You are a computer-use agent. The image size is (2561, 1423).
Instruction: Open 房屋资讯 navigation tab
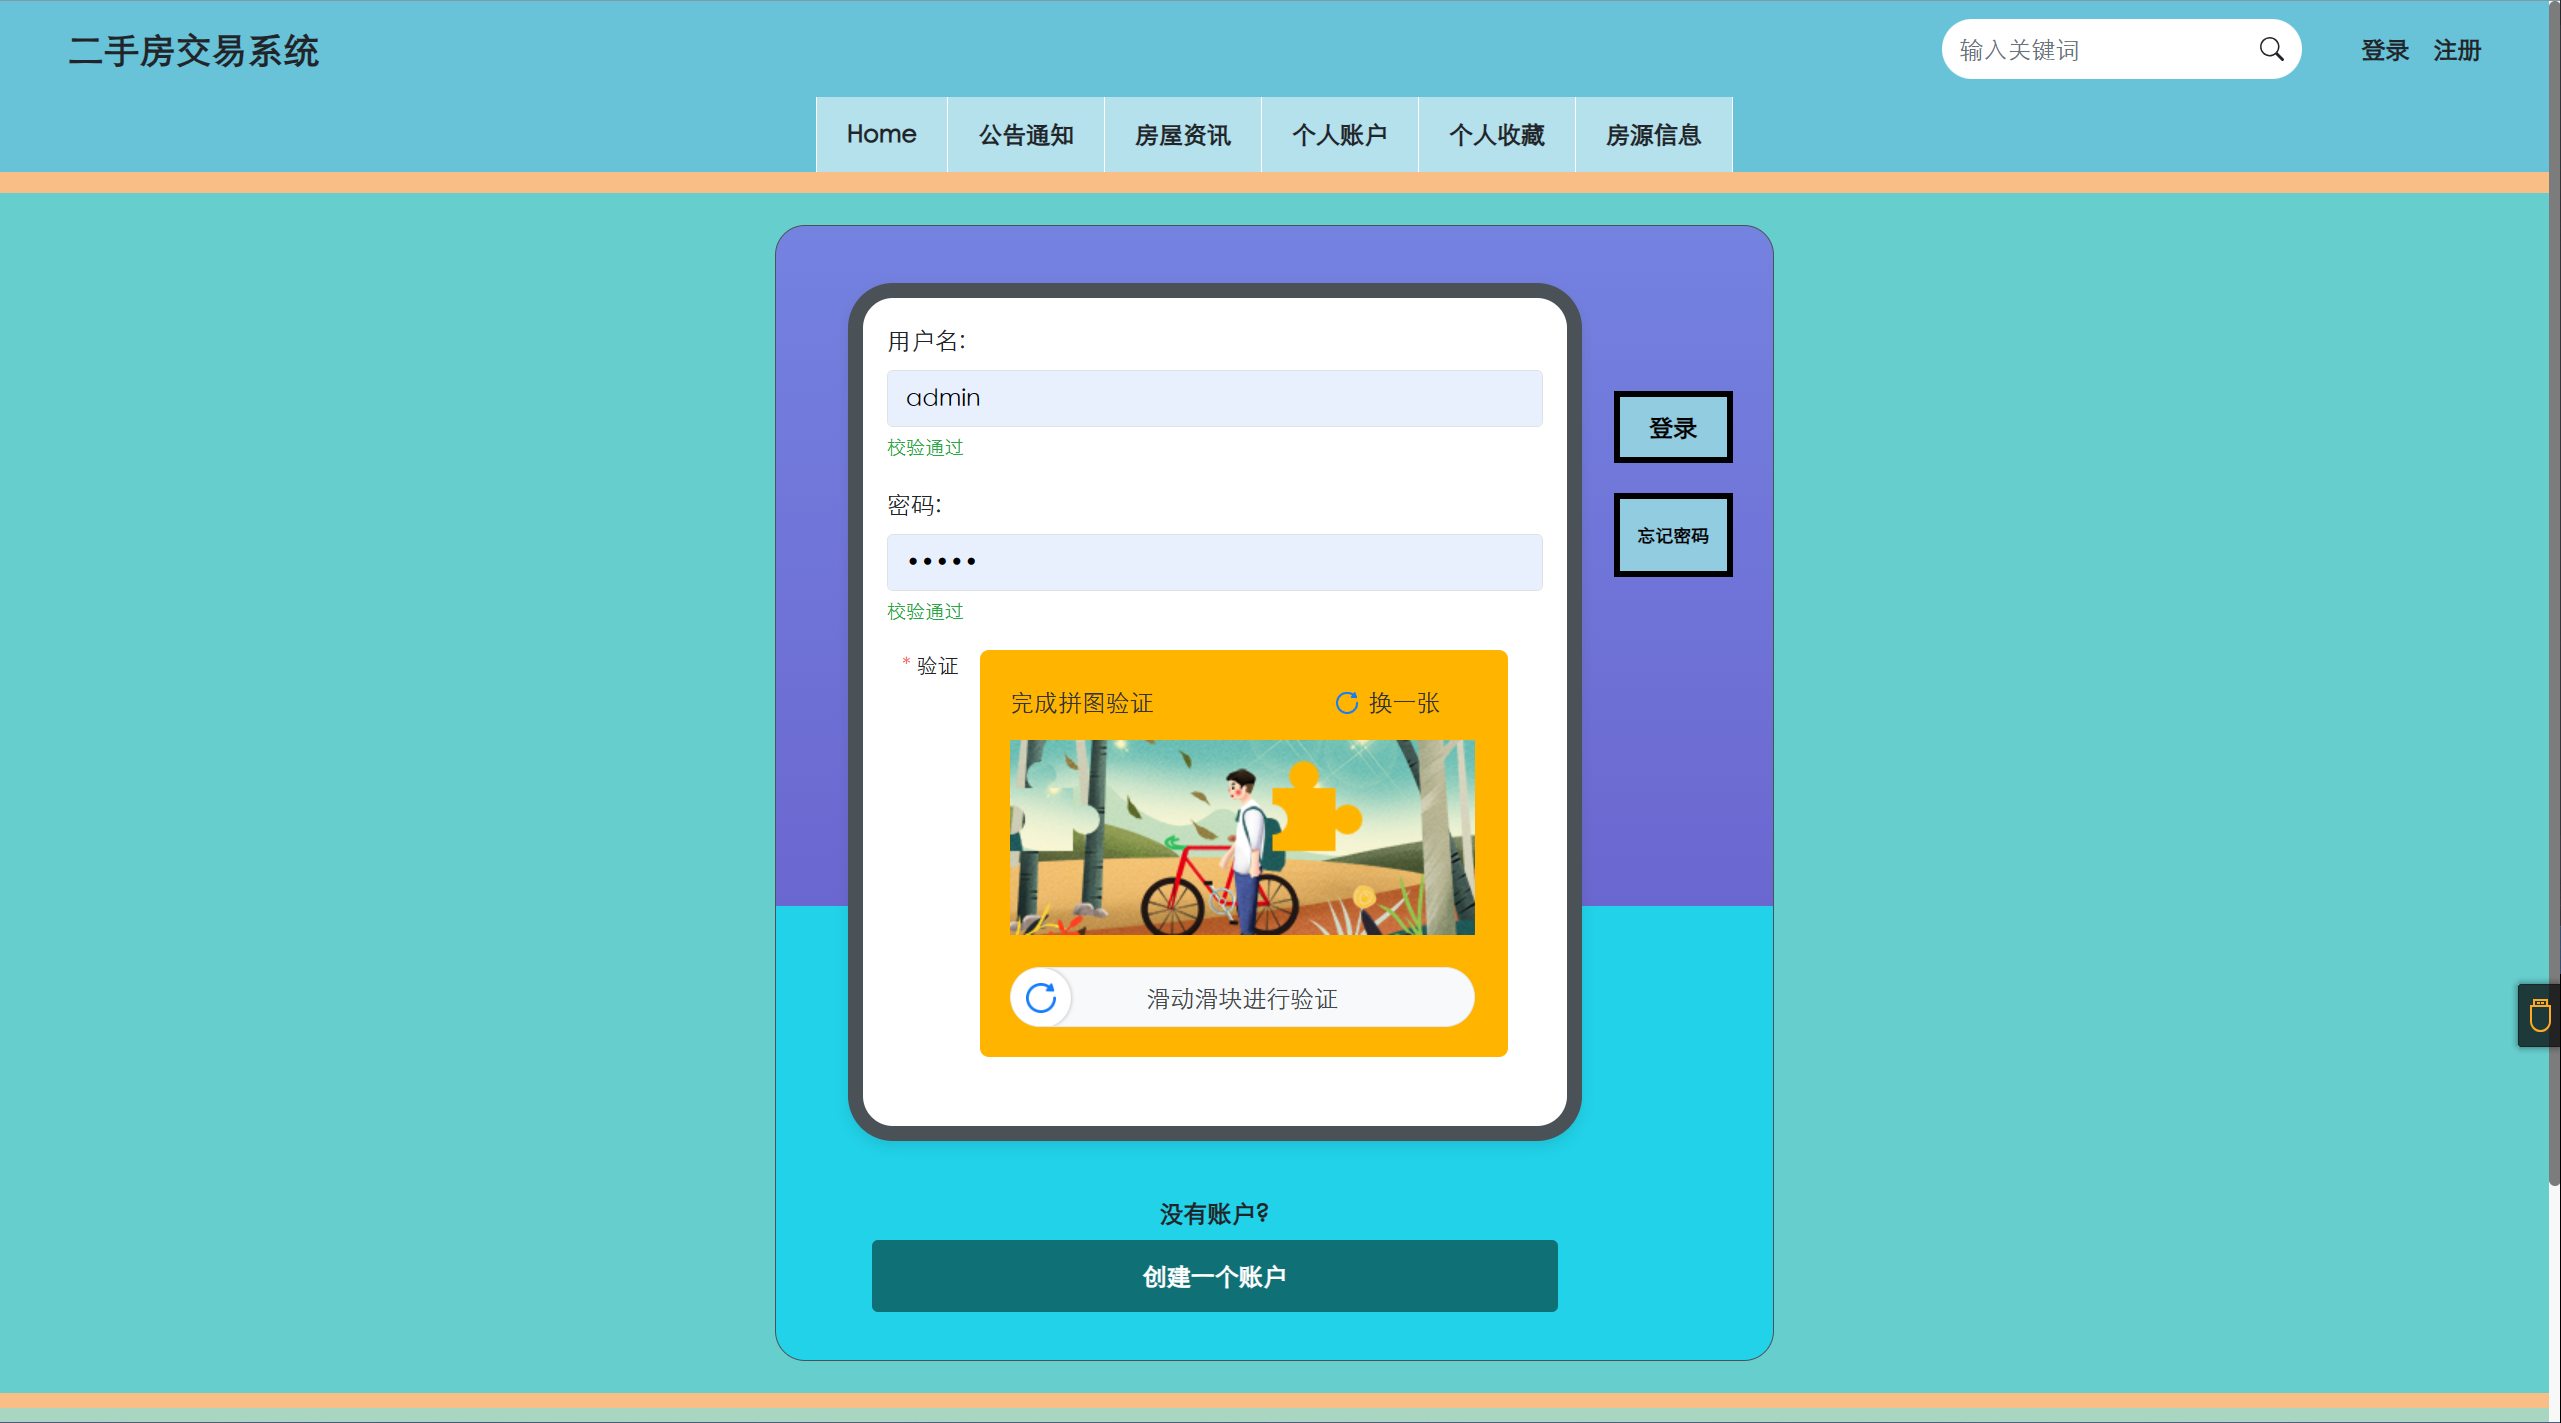pos(1183,135)
